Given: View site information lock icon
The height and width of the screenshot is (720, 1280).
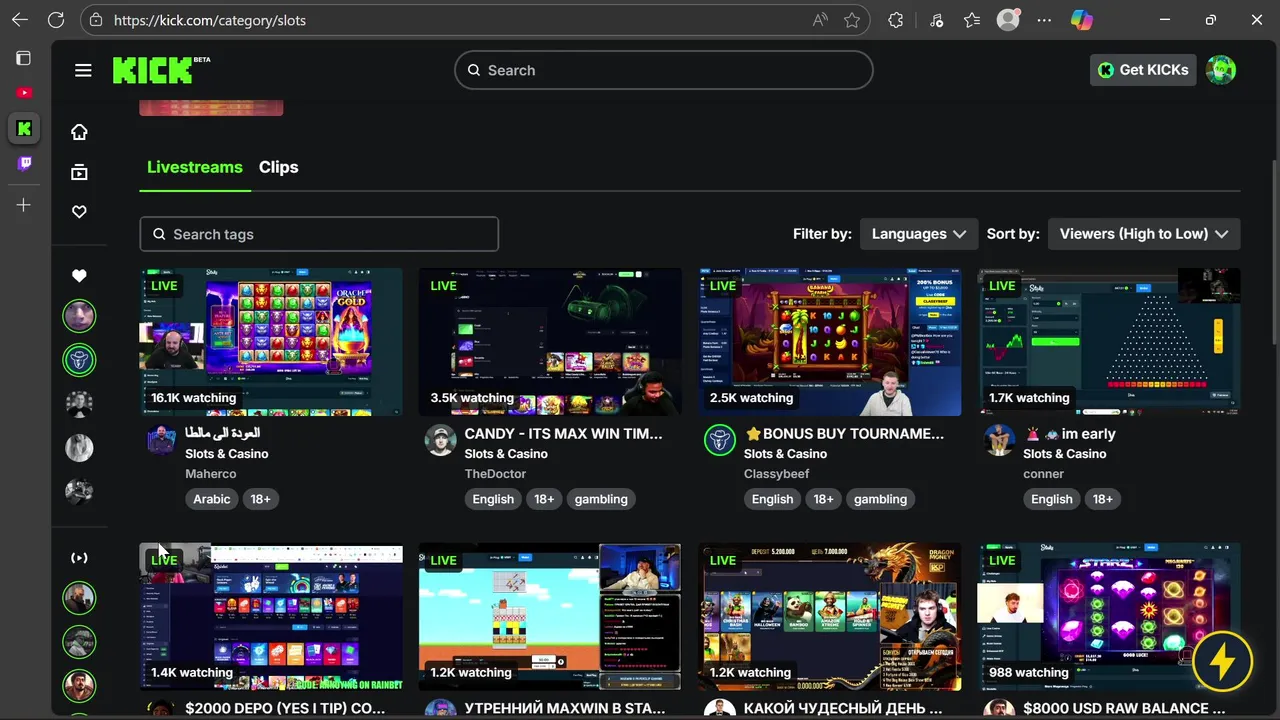Looking at the screenshot, I should click(x=96, y=20).
